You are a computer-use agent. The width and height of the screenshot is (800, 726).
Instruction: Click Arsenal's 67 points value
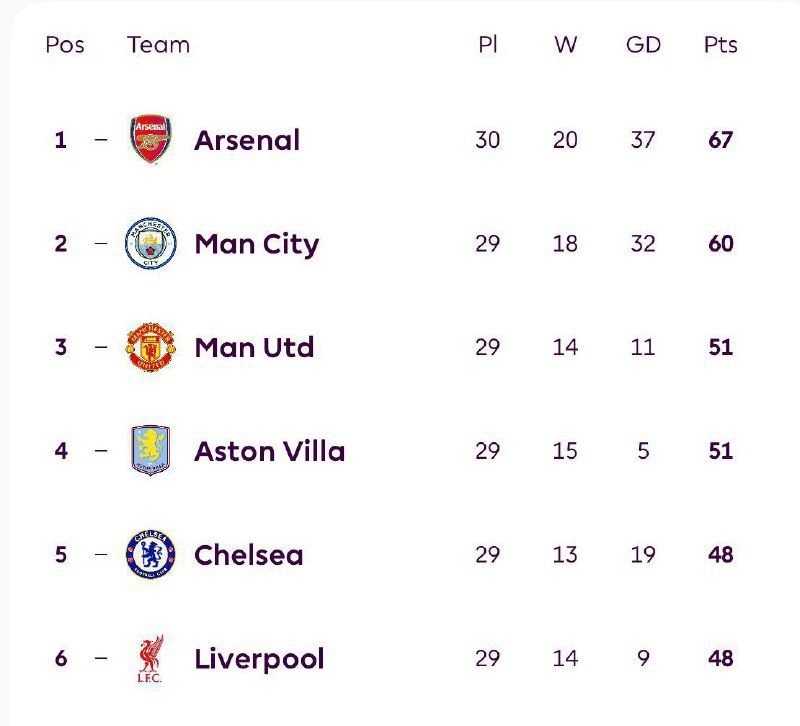pos(721,140)
